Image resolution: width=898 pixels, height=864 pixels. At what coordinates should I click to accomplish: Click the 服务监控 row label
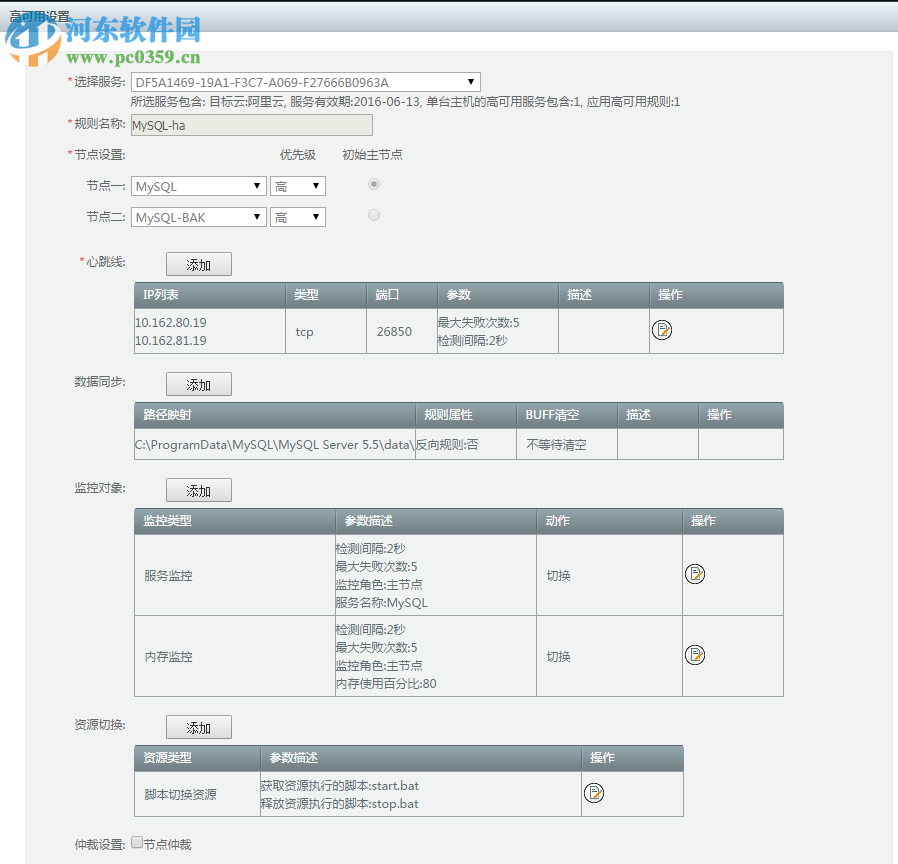click(168, 576)
